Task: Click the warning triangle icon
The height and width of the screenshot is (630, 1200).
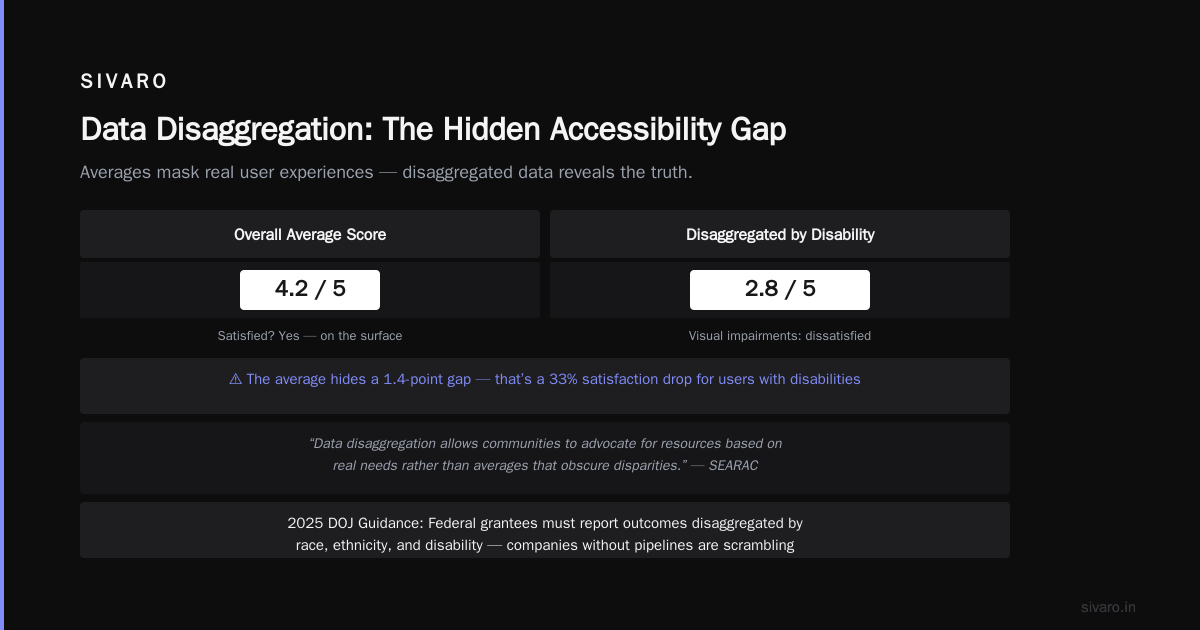Action: 235,380
